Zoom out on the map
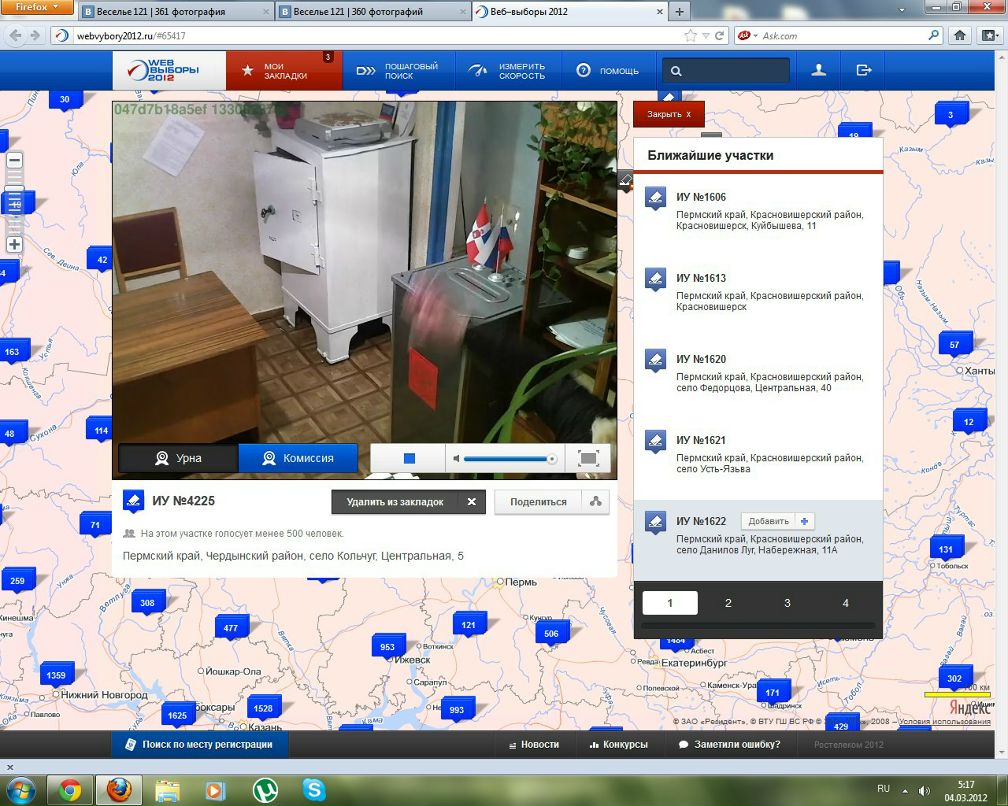The height and width of the screenshot is (806, 1008). (x=15, y=160)
